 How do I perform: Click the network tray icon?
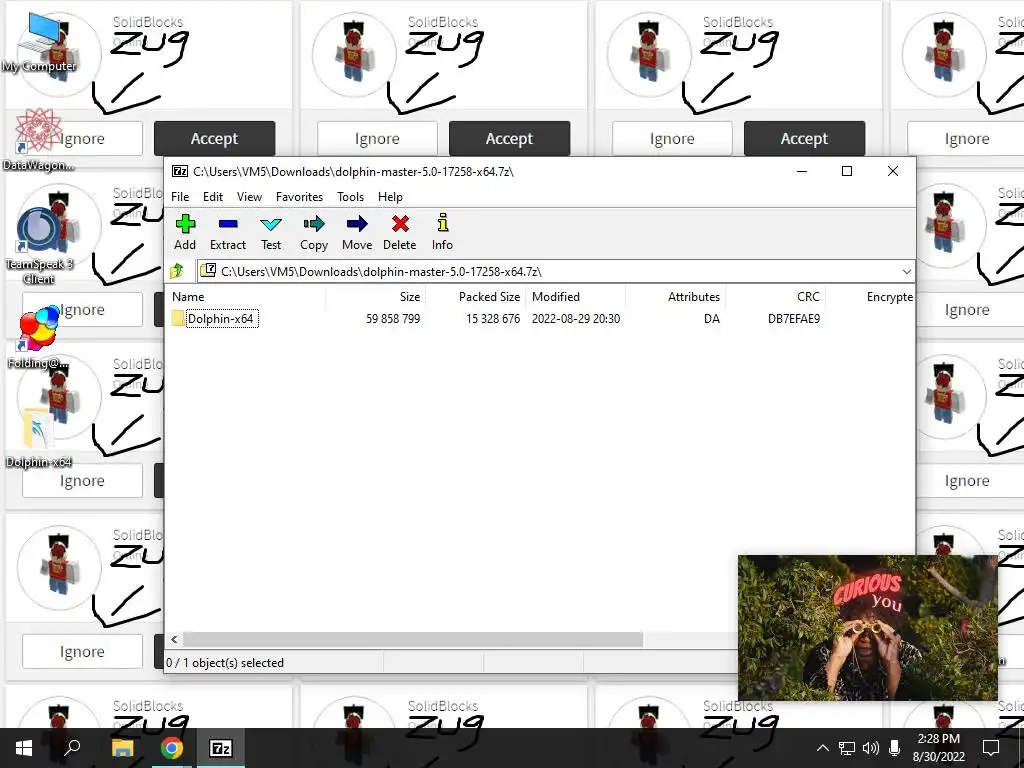pos(847,748)
